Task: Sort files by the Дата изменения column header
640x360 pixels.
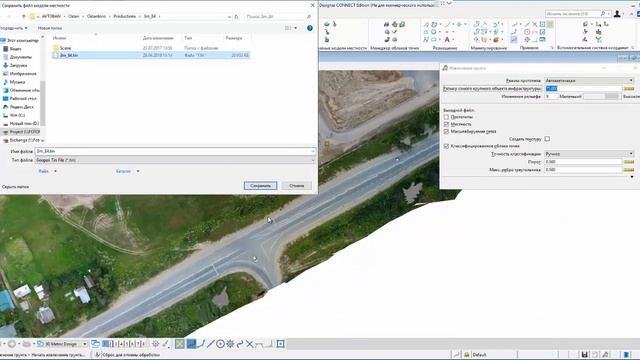Action: tap(158, 38)
